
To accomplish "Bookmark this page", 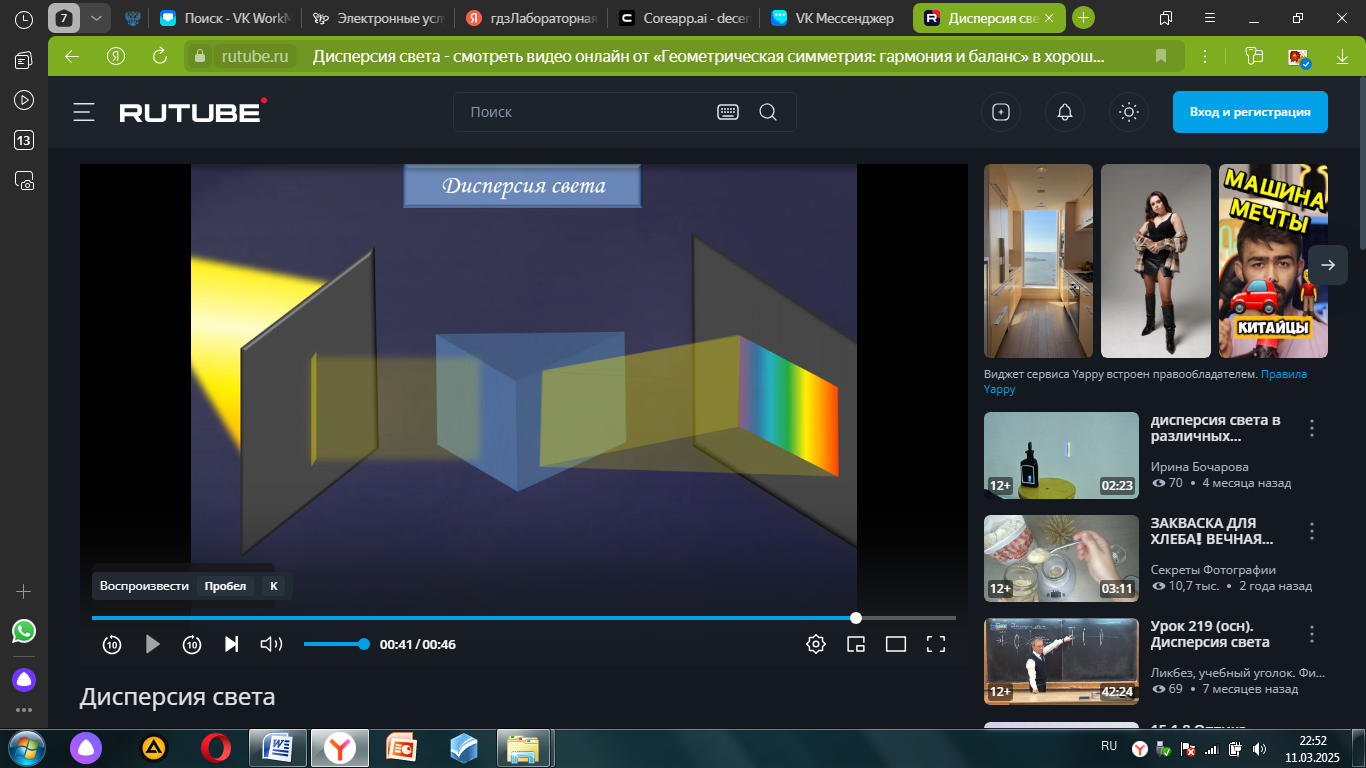I will [x=1161, y=56].
